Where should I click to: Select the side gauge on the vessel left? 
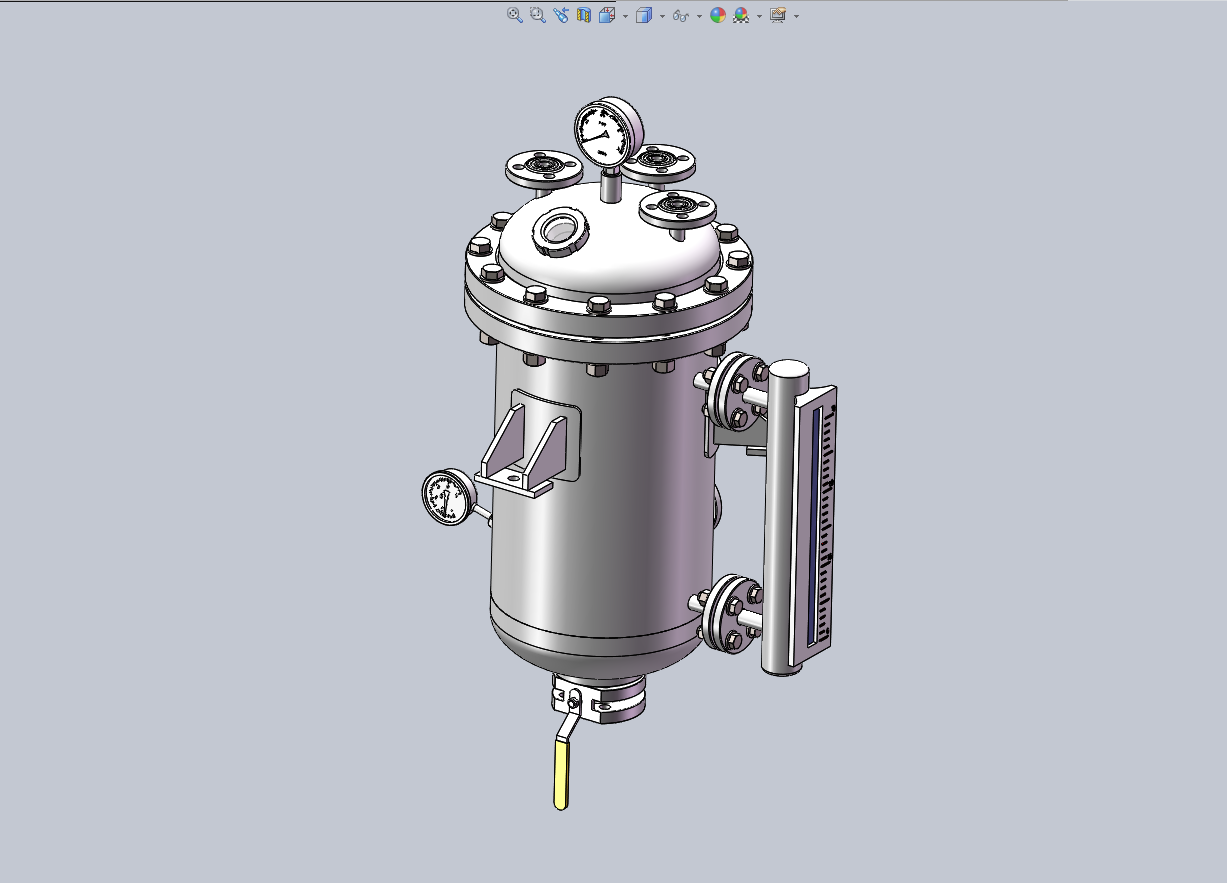click(x=448, y=497)
